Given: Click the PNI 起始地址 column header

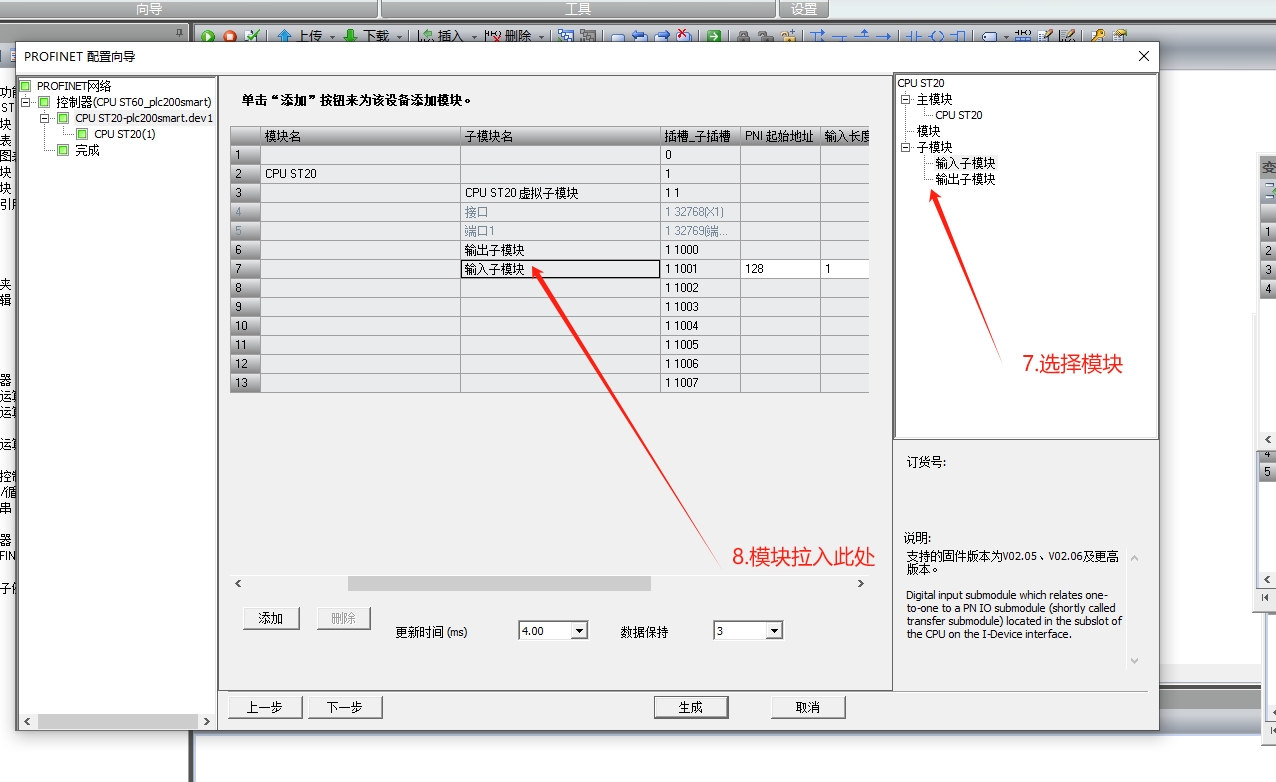Looking at the screenshot, I should click(x=780, y=136).
